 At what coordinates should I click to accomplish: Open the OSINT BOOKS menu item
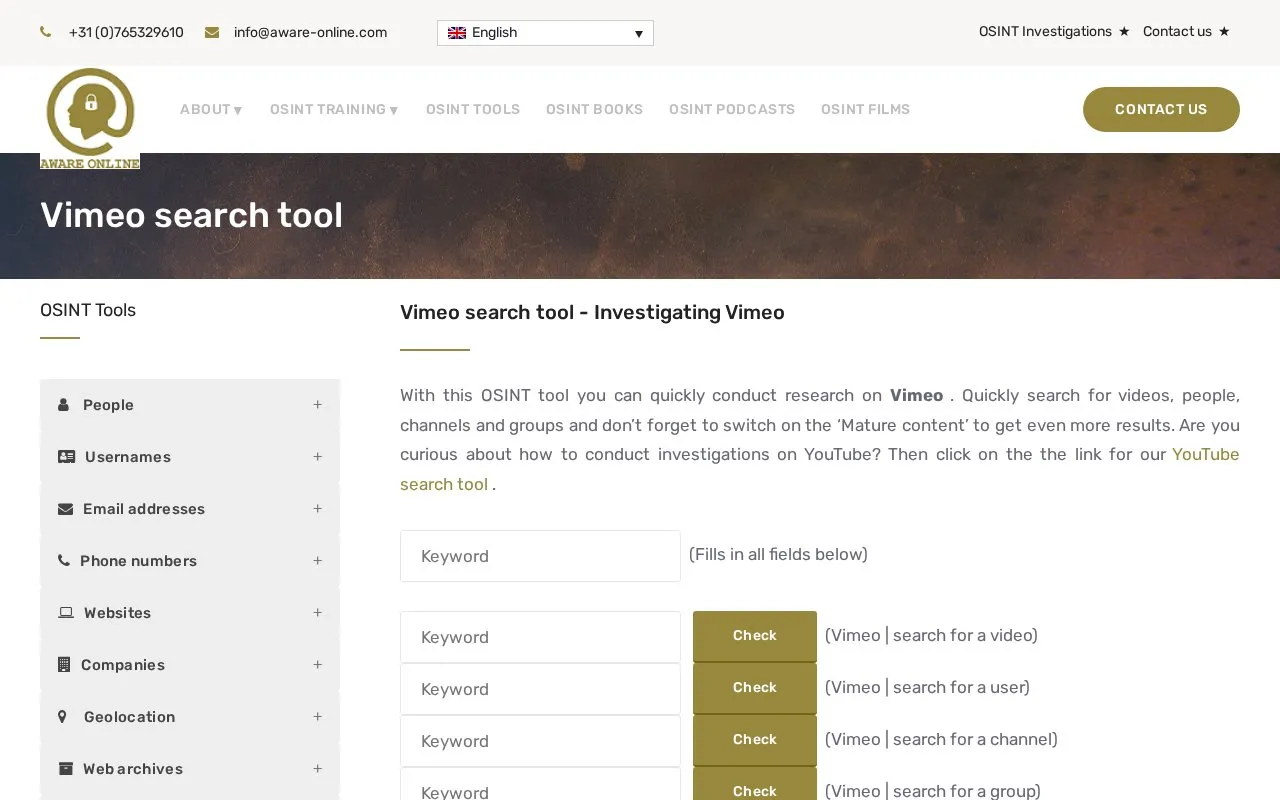594,110
